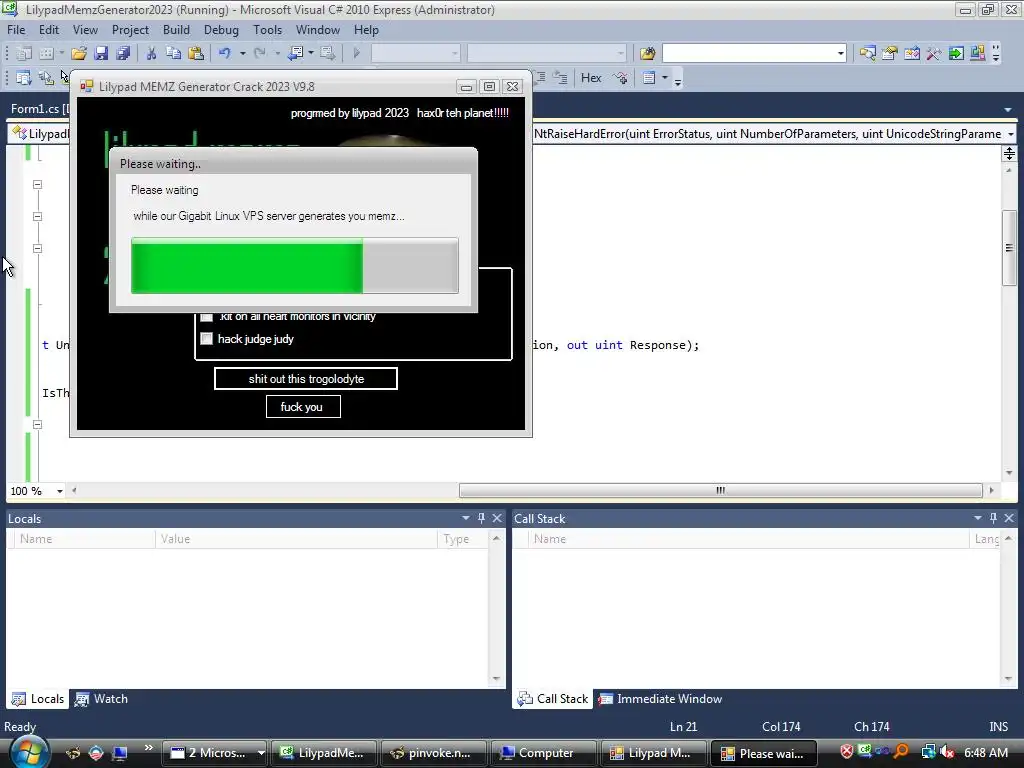This screenshot has width=1024, height=768.
Task: Open the Locals panel window position dropdown
Action: tap(466, 518)
